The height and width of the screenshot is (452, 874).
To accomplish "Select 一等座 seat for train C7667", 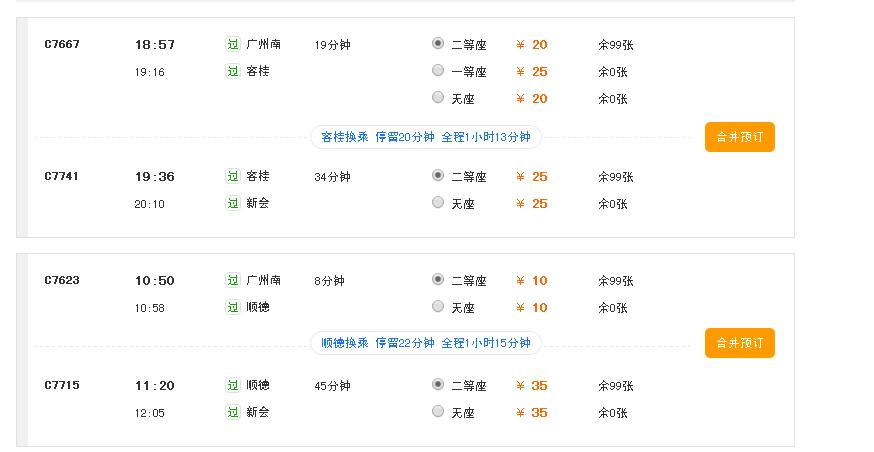I will pyautogui.click(x=438, y=71).
